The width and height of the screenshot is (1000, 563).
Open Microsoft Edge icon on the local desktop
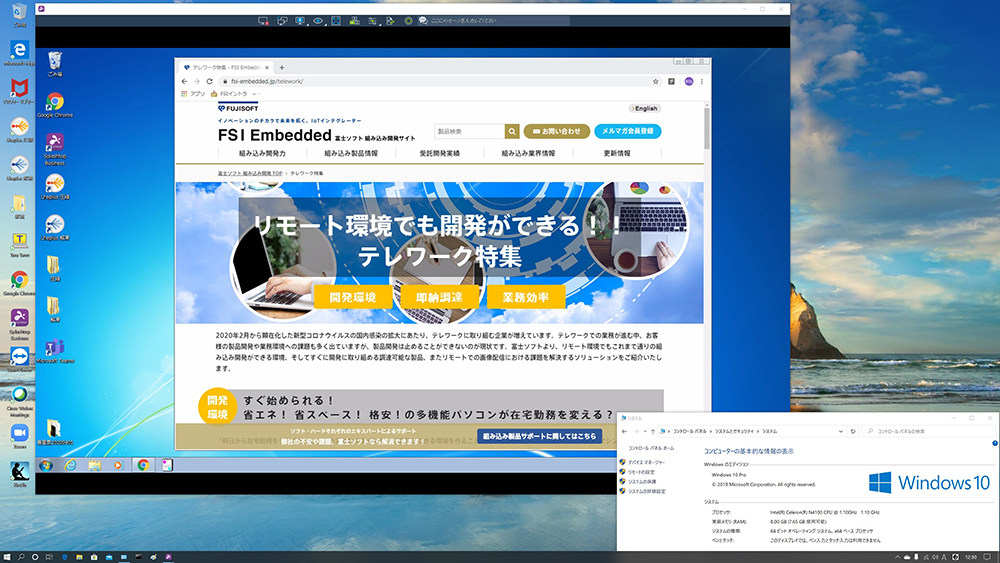point(19,54)
